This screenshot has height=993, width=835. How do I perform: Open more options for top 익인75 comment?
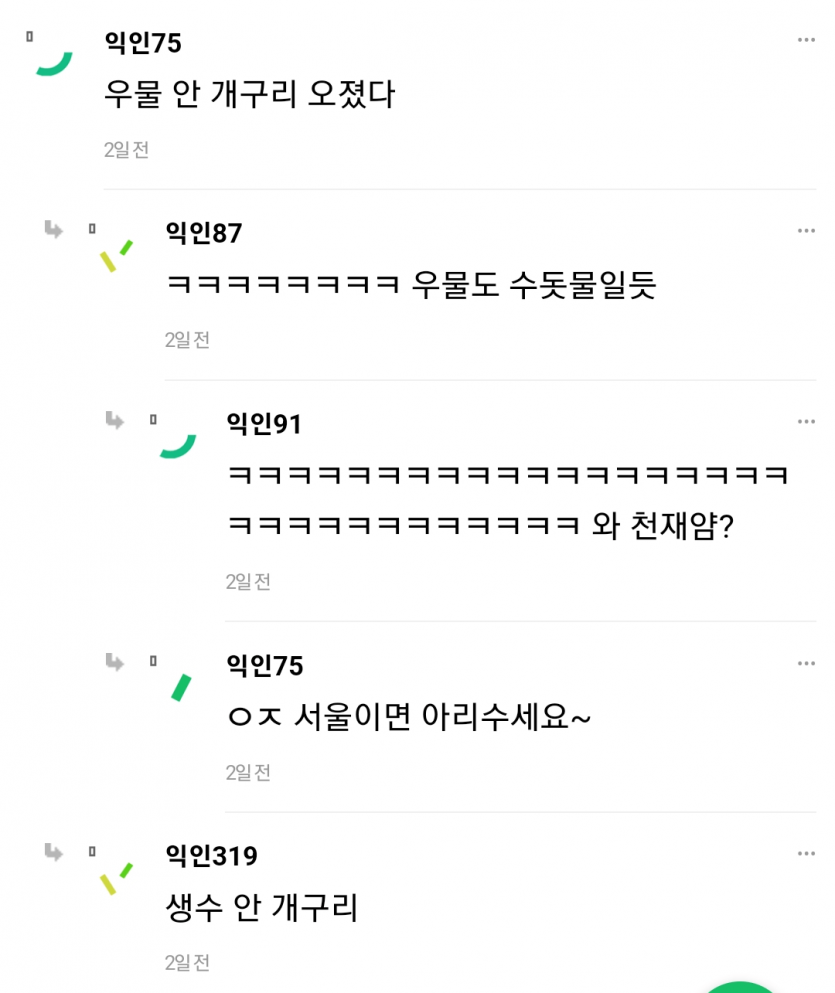[806, 41]
